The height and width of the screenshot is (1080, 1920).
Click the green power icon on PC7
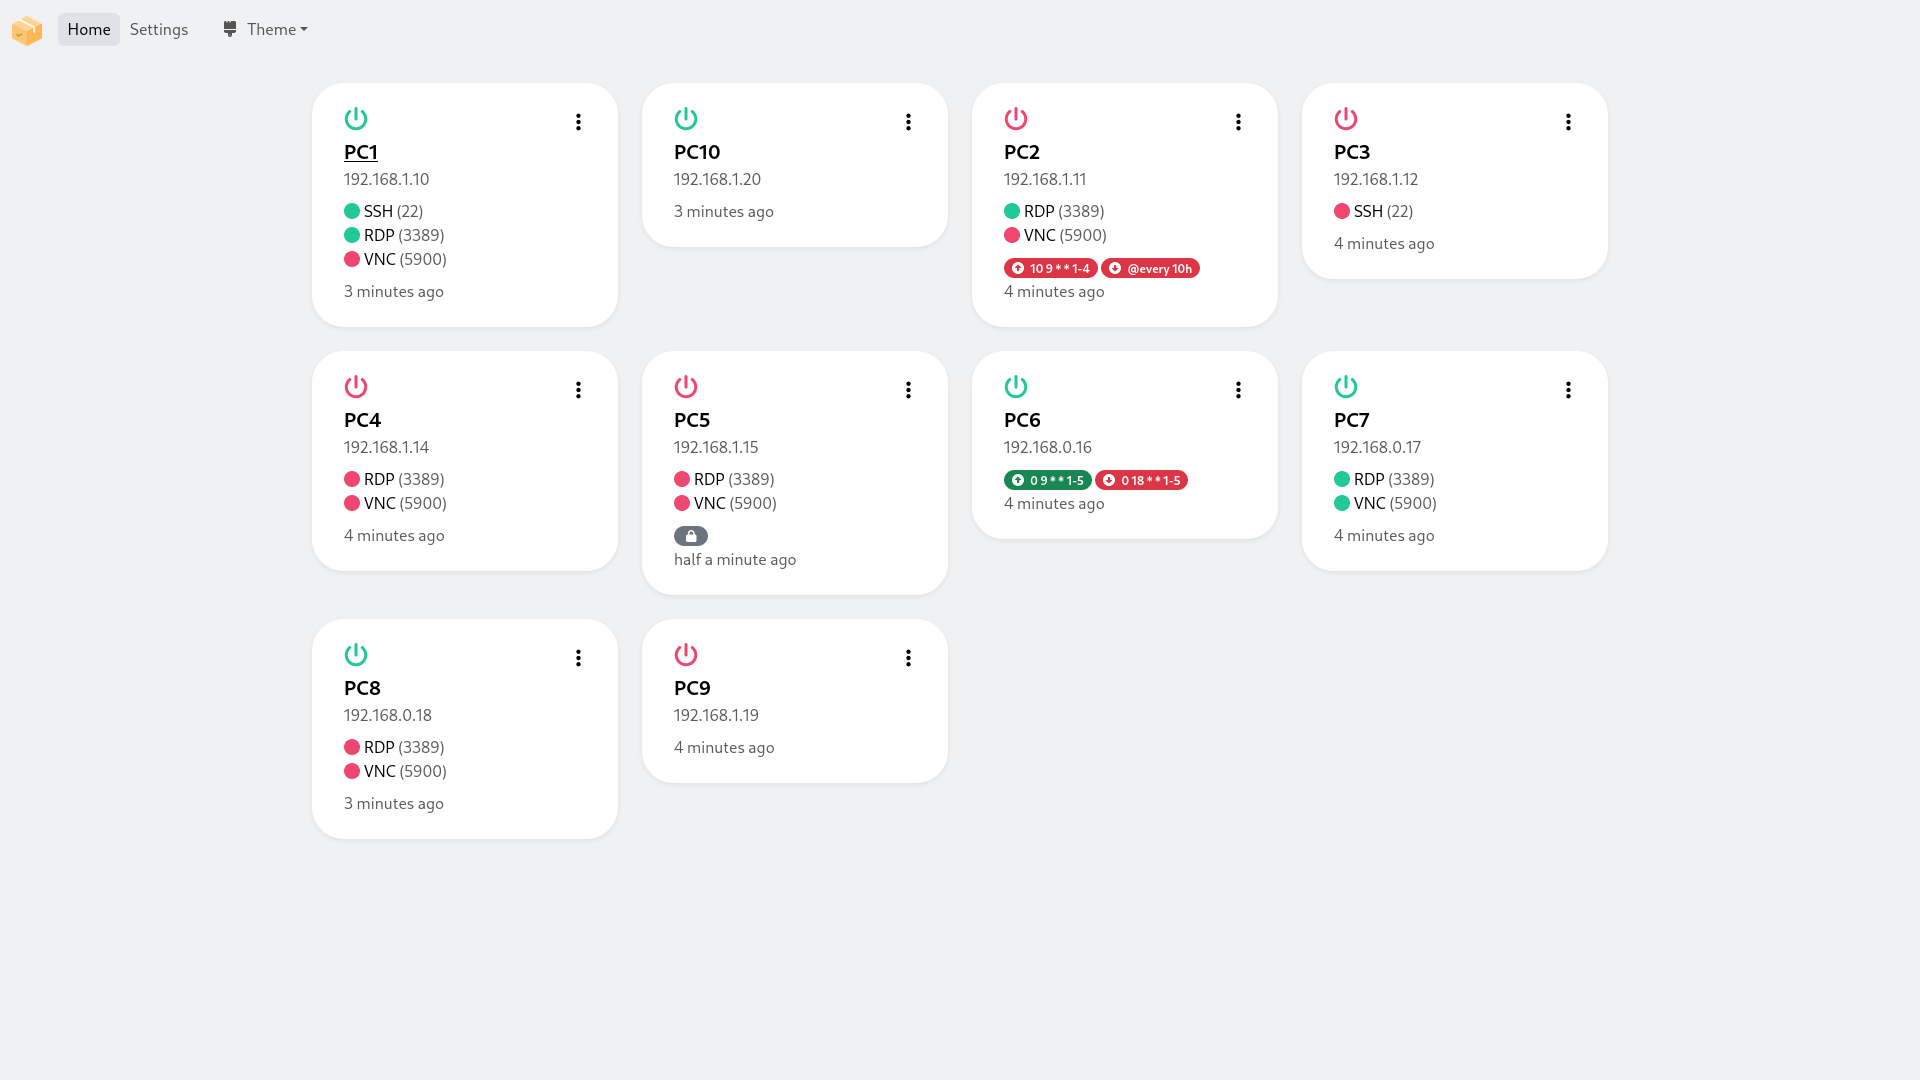[x=1346, y=387]
